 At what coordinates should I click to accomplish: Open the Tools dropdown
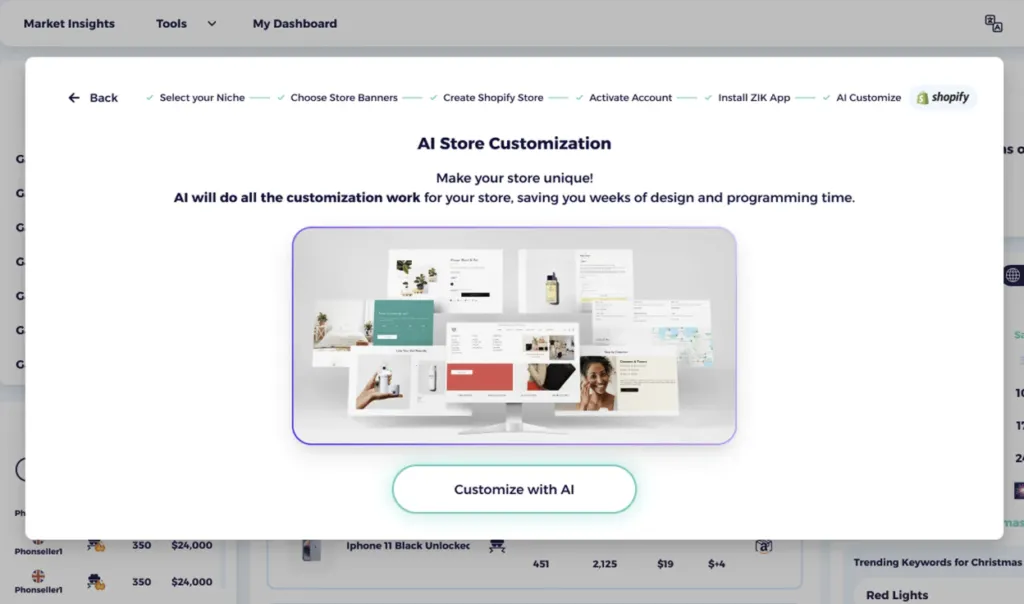pos(185,23)
